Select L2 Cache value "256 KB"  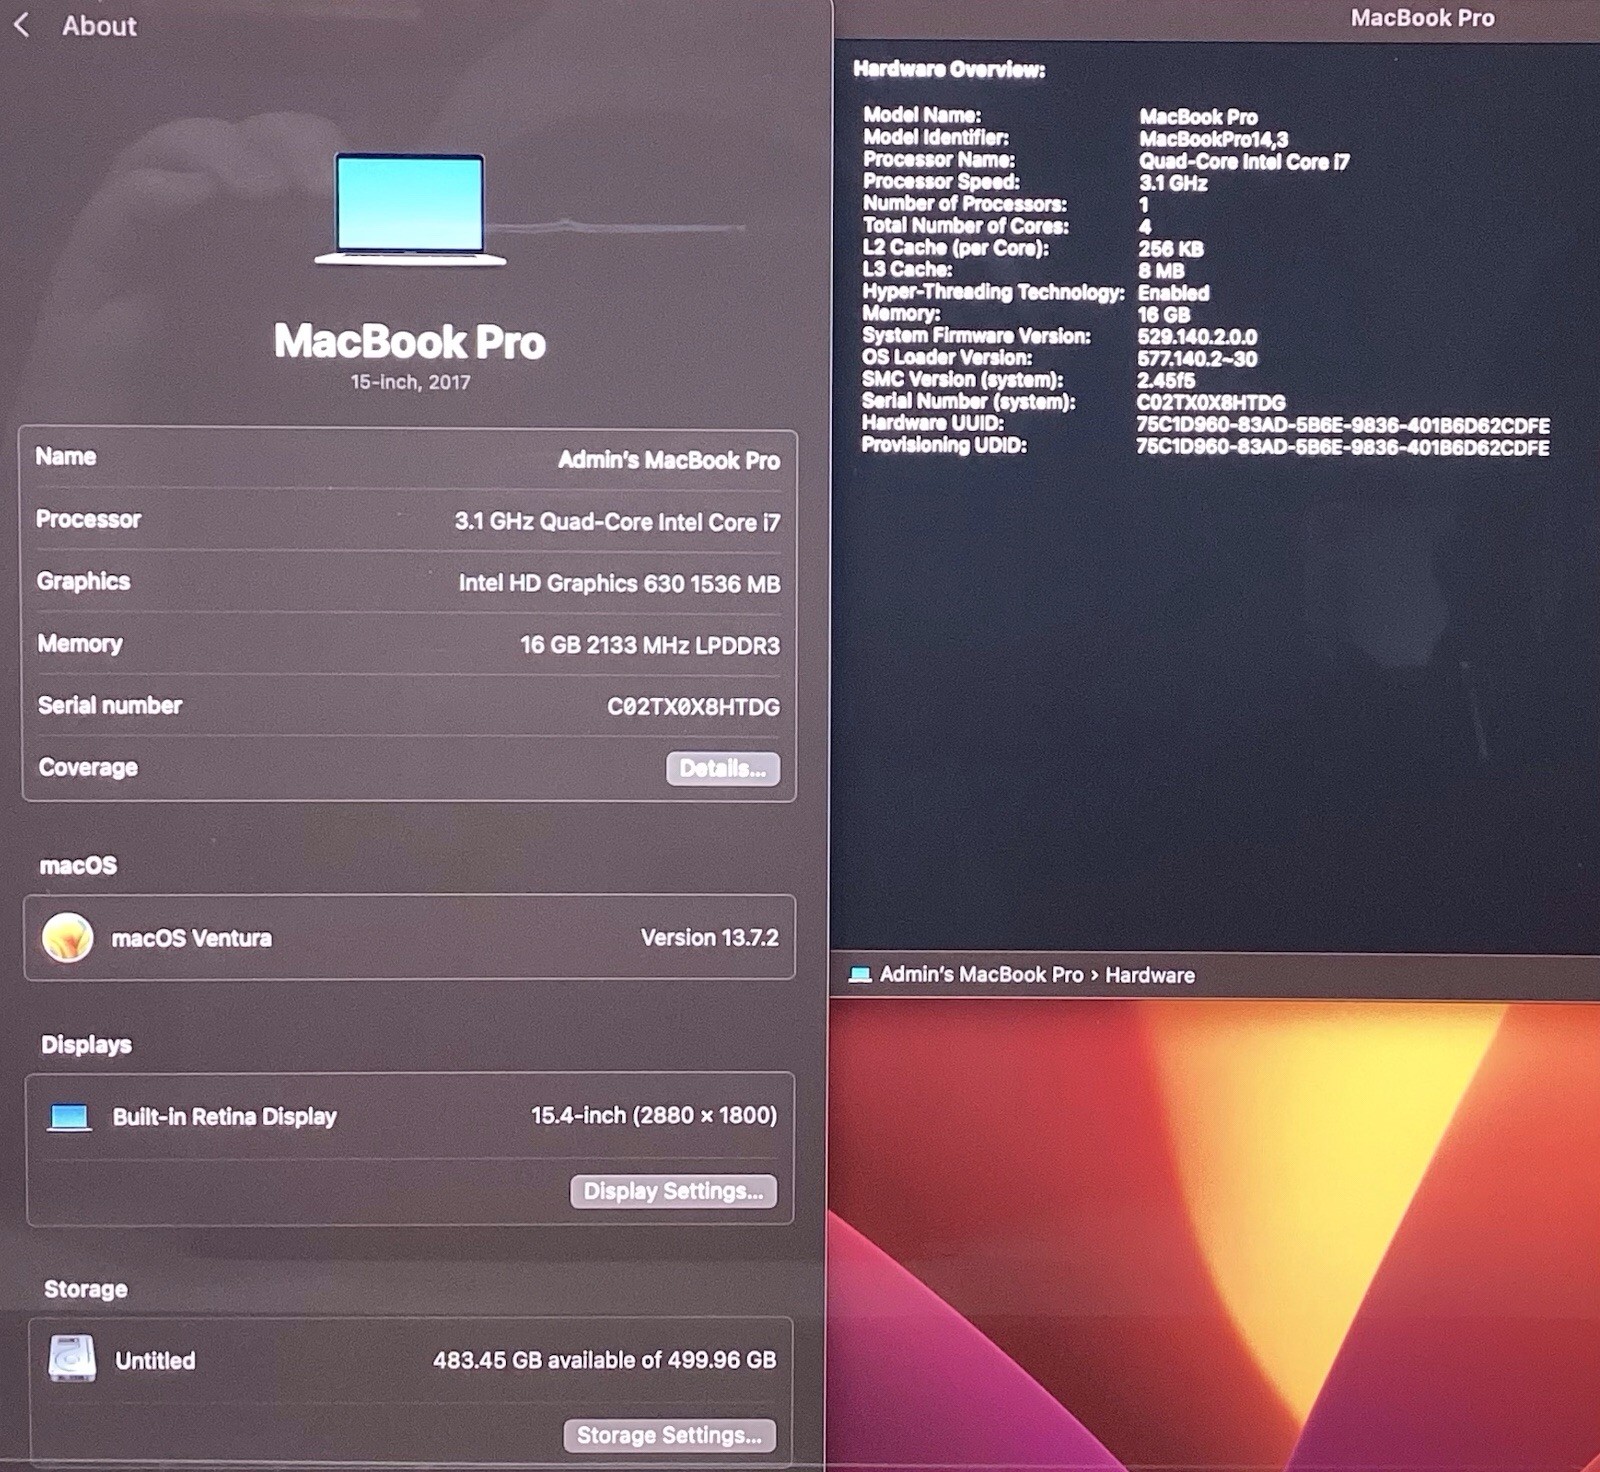coord(1171,249)
